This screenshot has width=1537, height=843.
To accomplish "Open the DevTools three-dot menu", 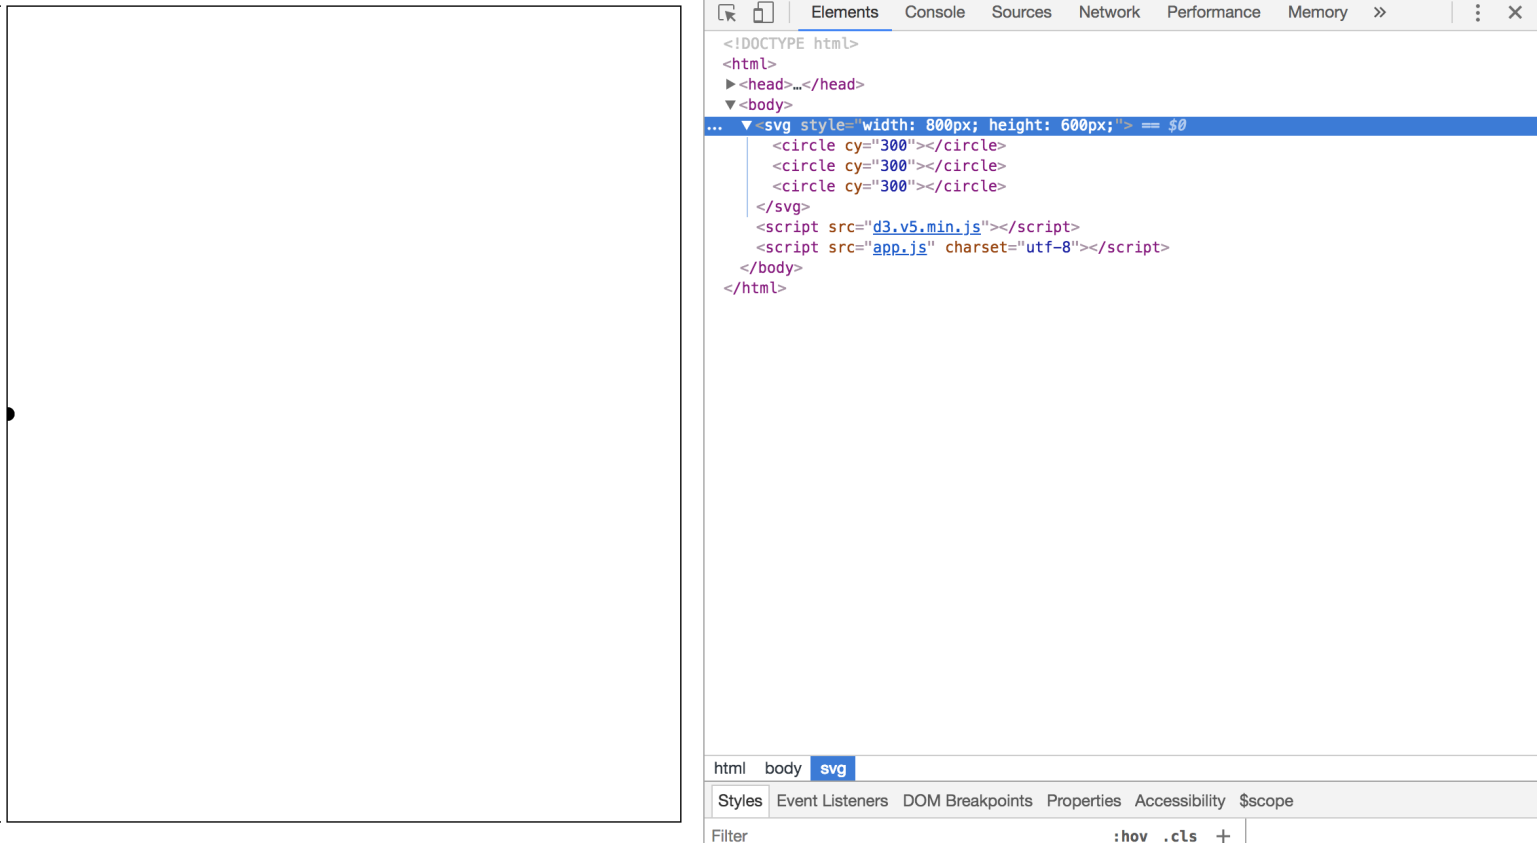I will pyautogui.click(x=1478, y=13).
